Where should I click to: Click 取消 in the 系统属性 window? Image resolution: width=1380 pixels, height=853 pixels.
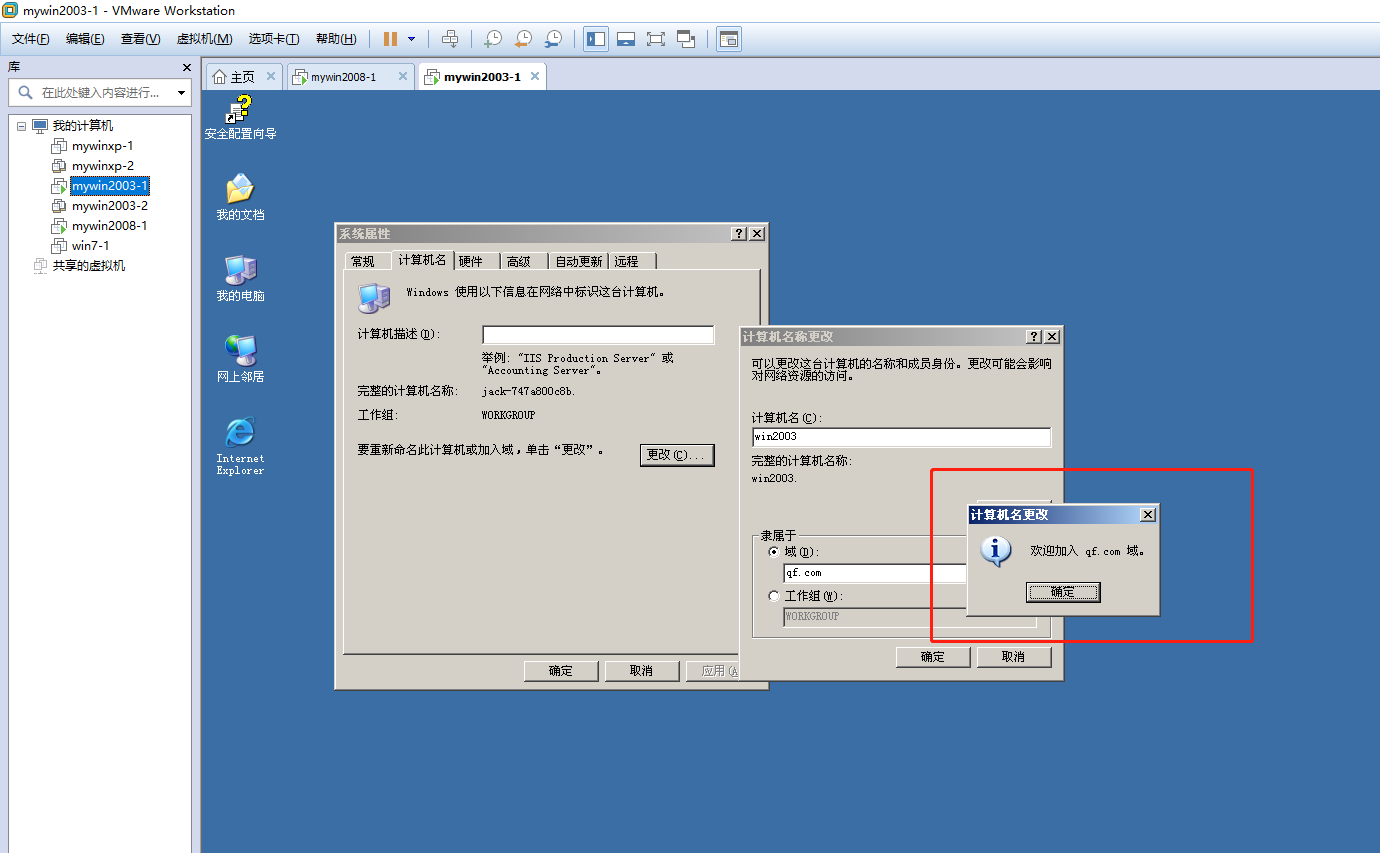click(x=642, y=671)
